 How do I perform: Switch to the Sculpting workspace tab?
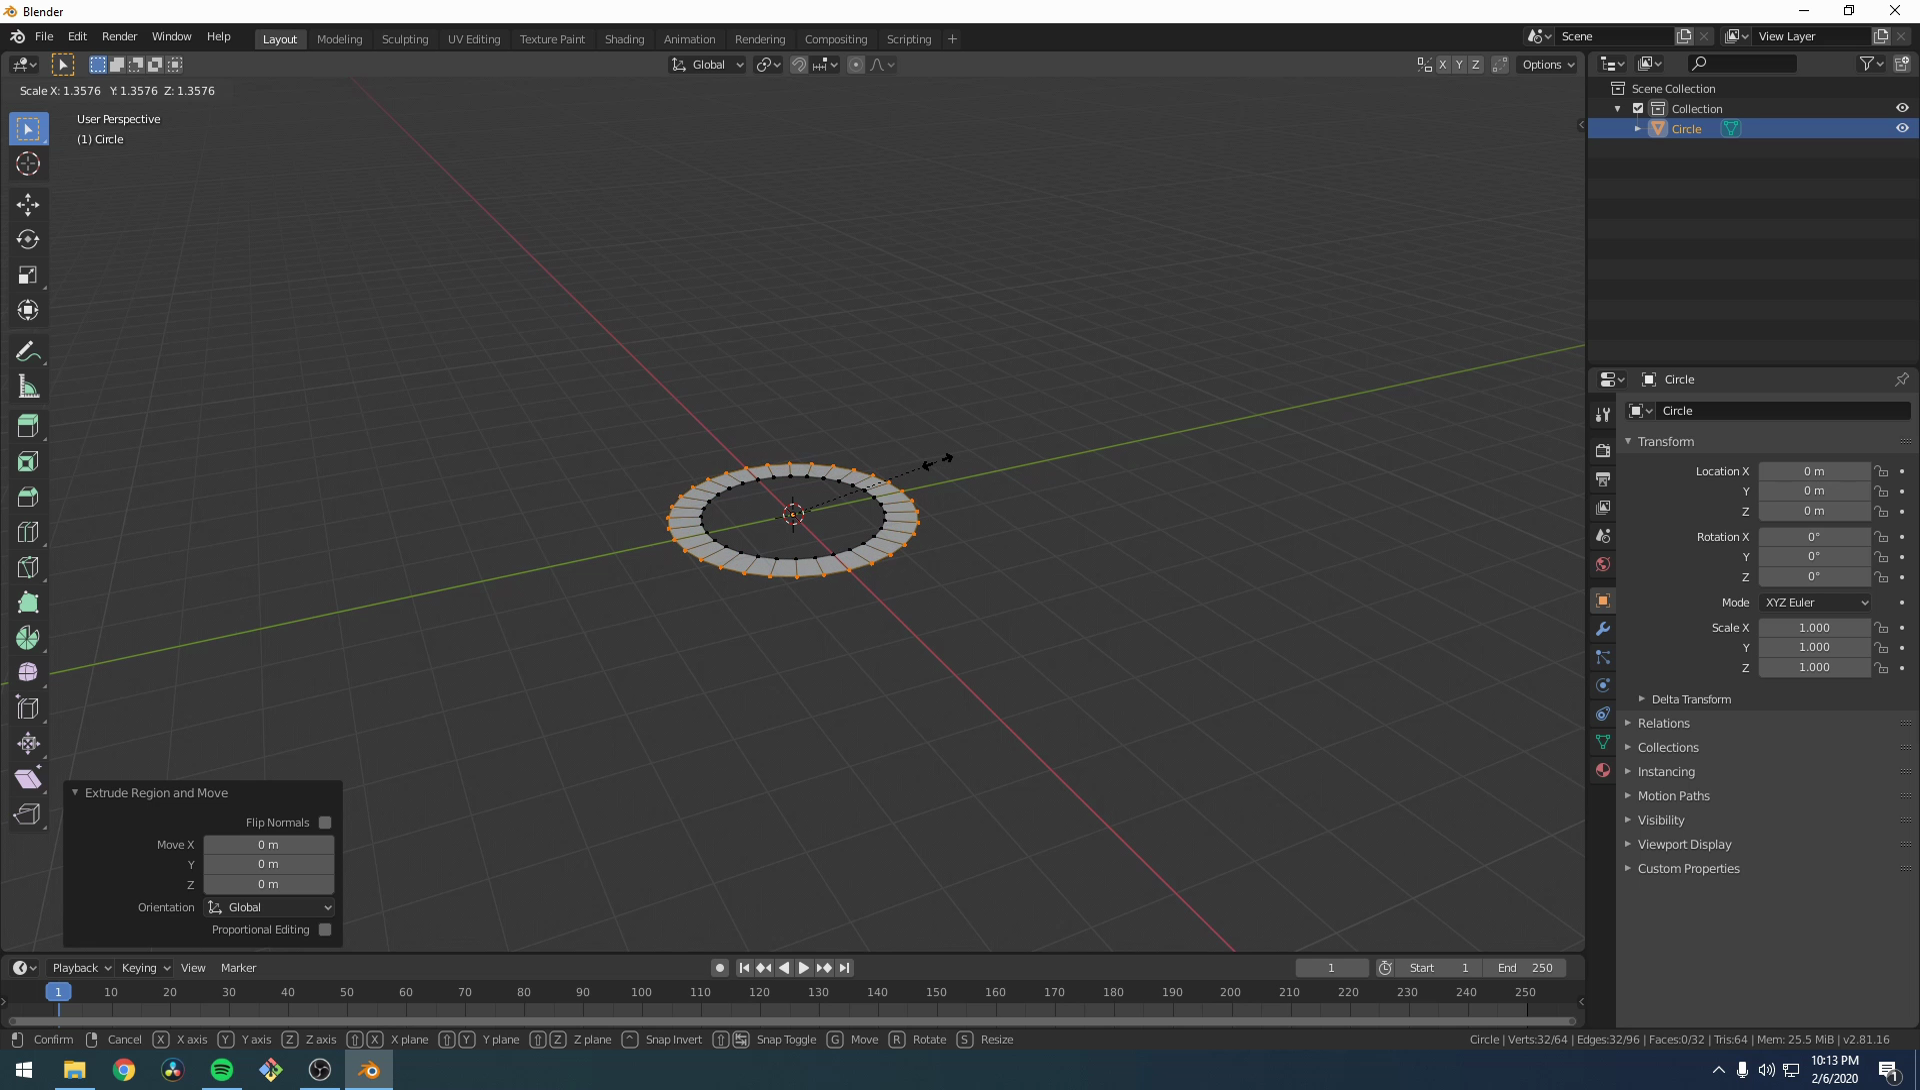[x=404, y=39]
